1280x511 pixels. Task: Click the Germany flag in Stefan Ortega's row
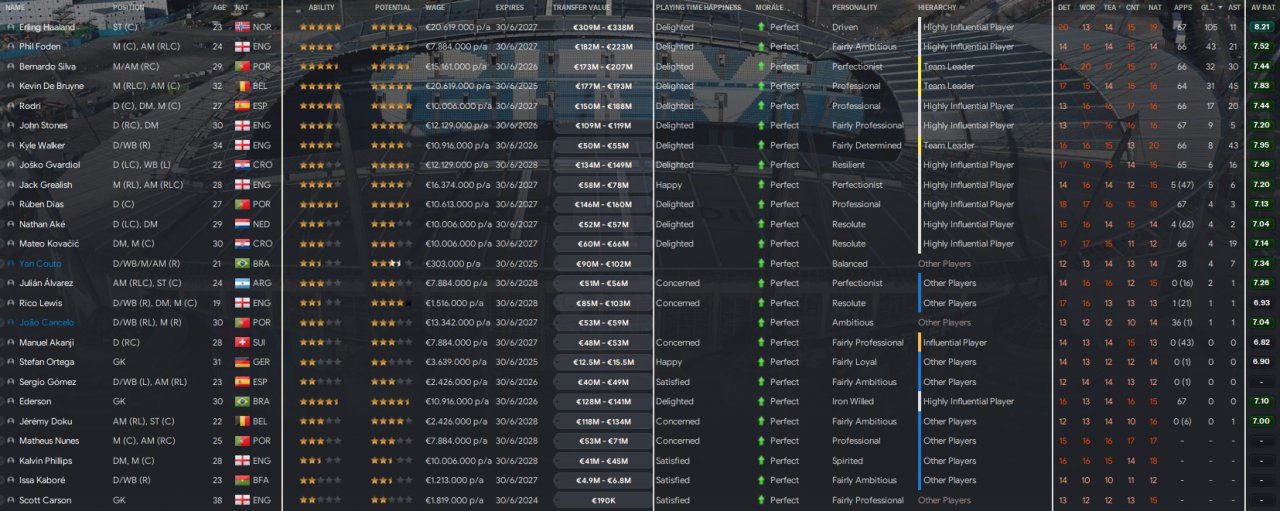(242, 362)
